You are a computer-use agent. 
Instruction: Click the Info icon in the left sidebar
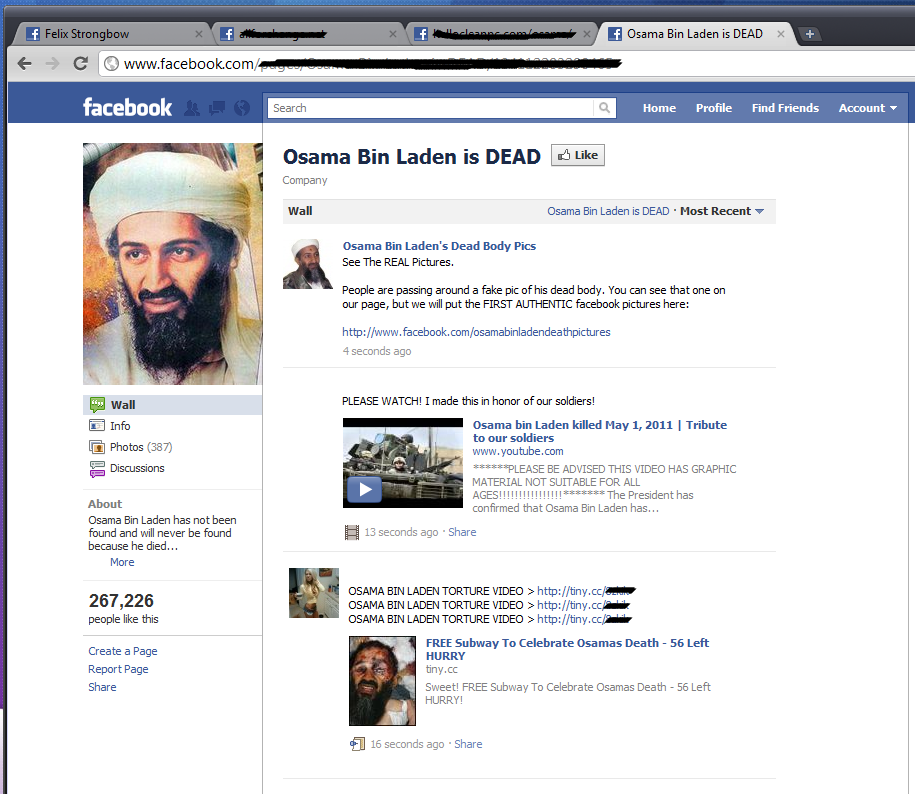(97, 426)
